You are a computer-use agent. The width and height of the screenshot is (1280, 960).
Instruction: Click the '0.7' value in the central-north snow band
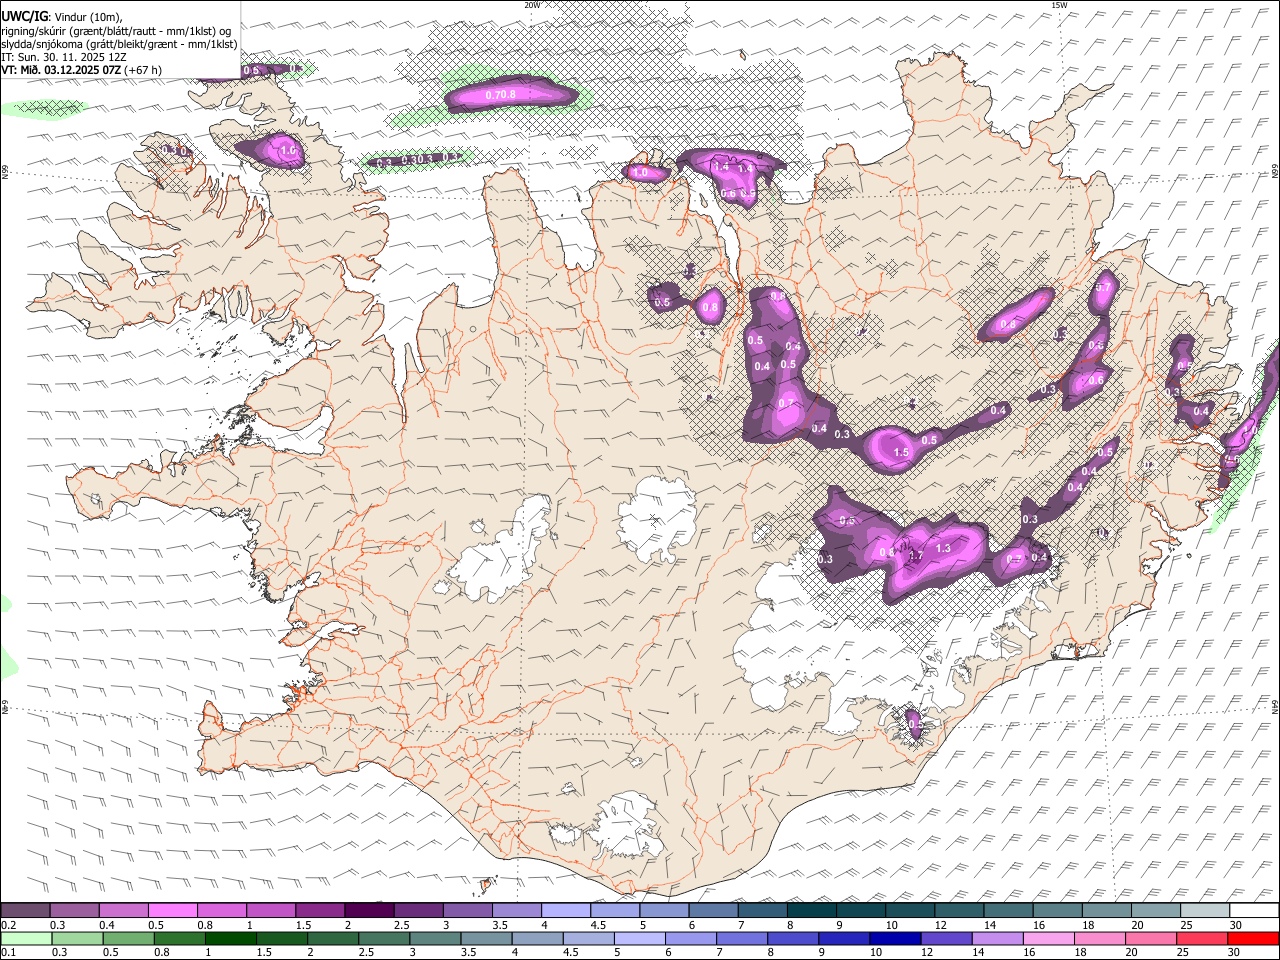(786, 404)
